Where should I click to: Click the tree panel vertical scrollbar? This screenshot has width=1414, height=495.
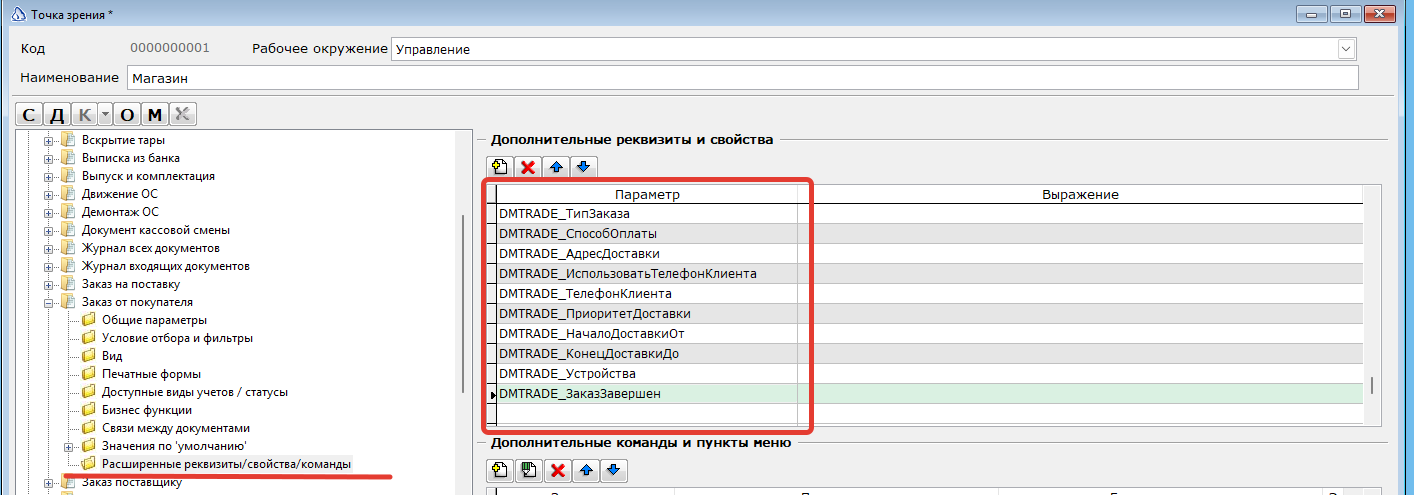coord(462,305)
